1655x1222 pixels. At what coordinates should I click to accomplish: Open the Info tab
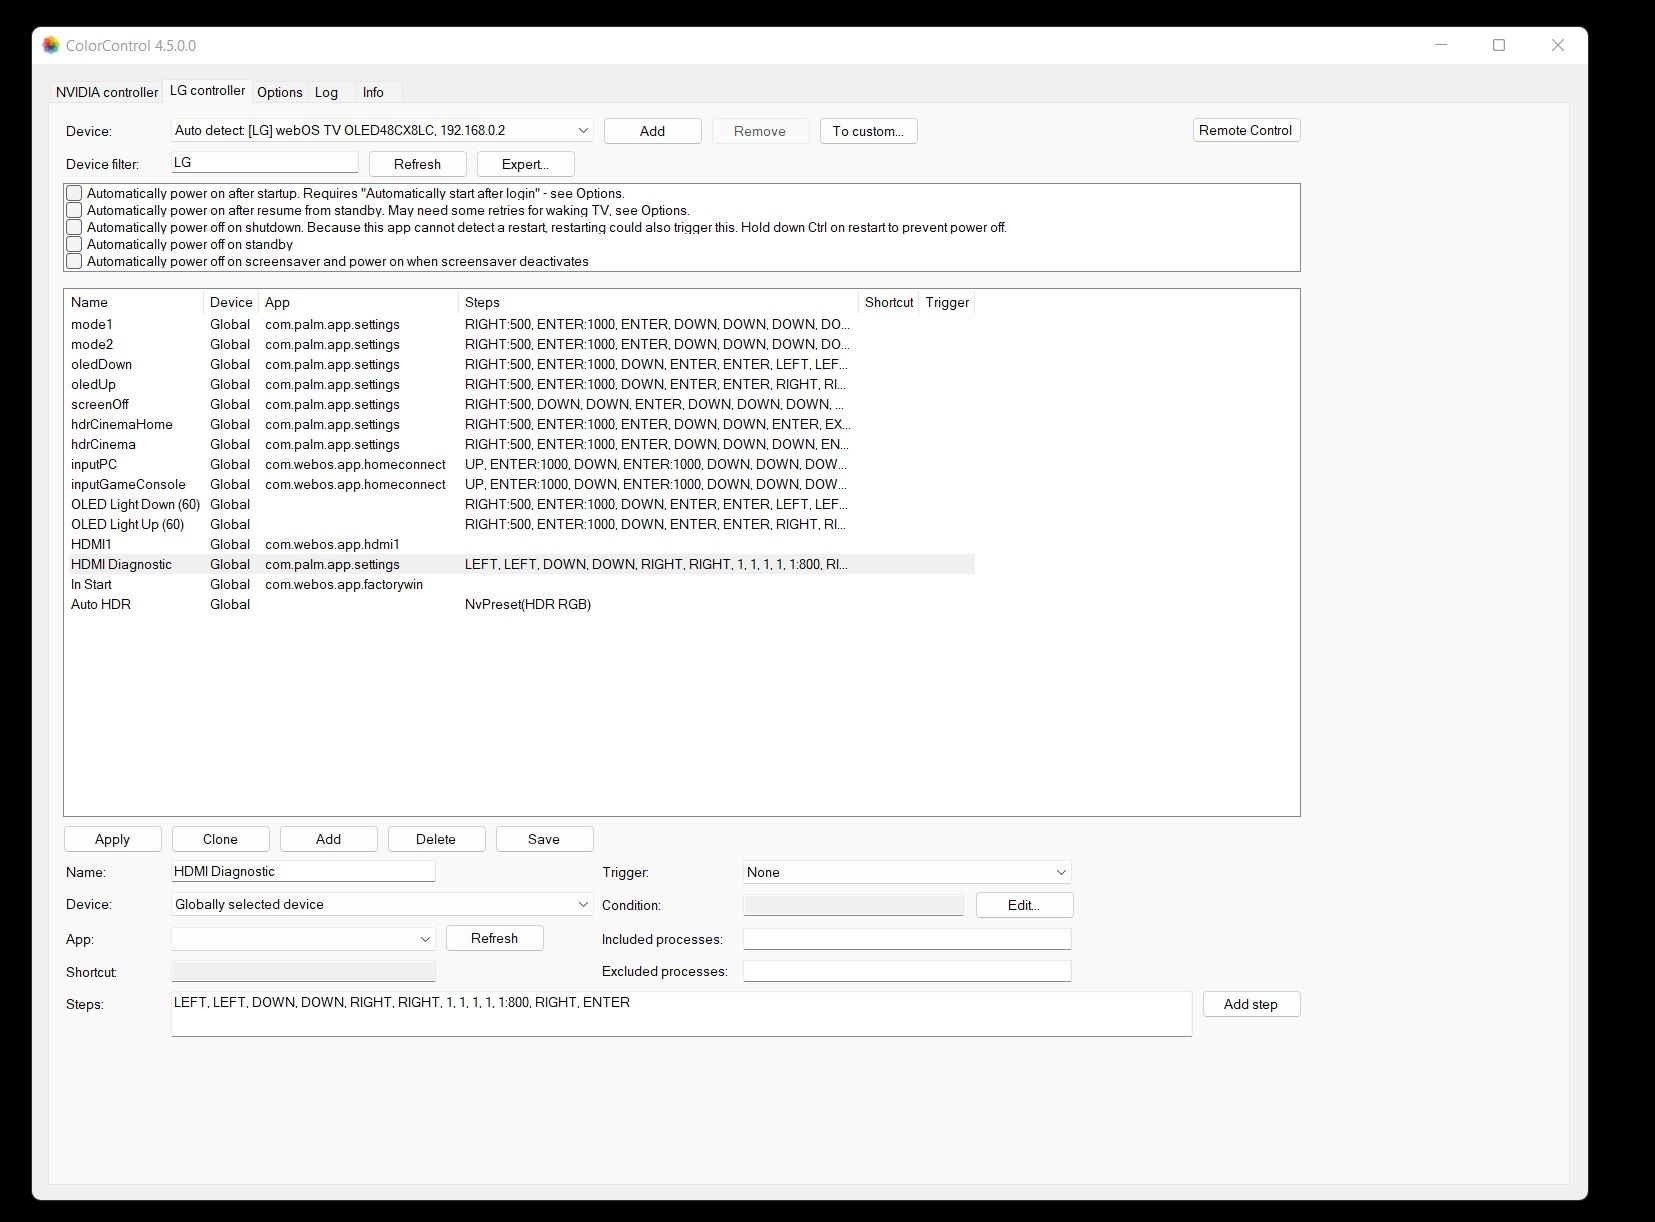[x=373, y=92]
